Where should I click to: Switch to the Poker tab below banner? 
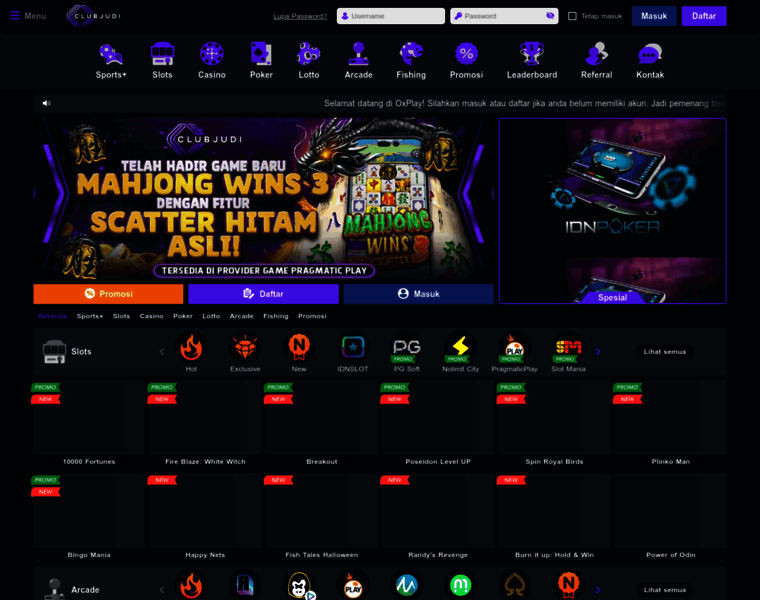pos(183,316)
